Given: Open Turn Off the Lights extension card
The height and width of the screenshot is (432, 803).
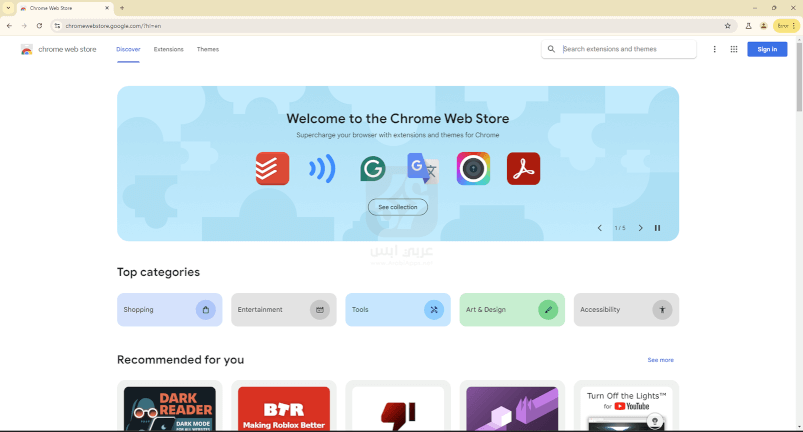Looking at the screenshot, I should (x=626, y=406).
